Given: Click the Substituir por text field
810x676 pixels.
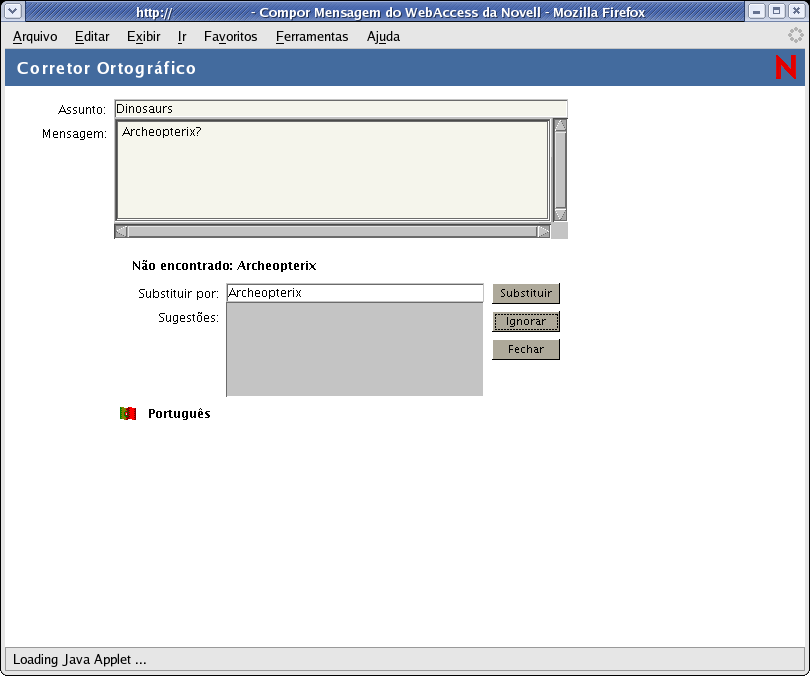Looking at the screenshot, I should [x=355, y=293].
